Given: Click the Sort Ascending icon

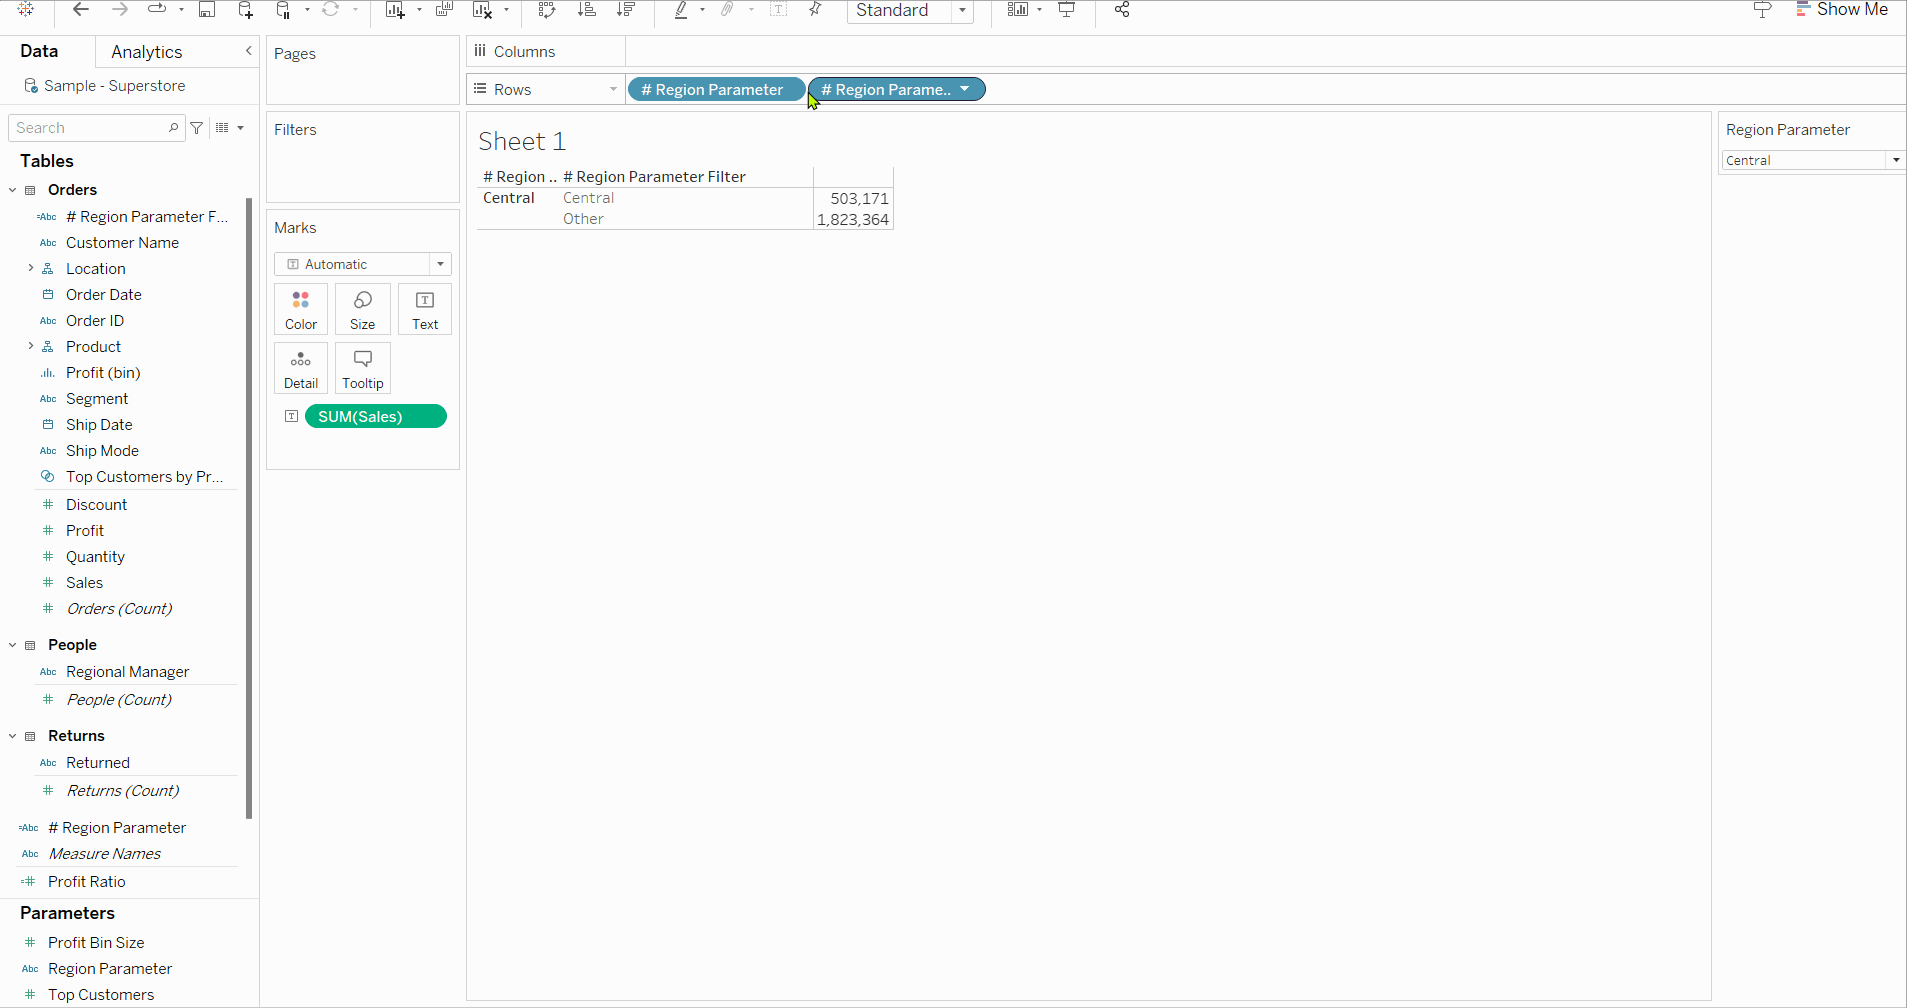Looking at the screenshot, I should (x=588, y=10).
